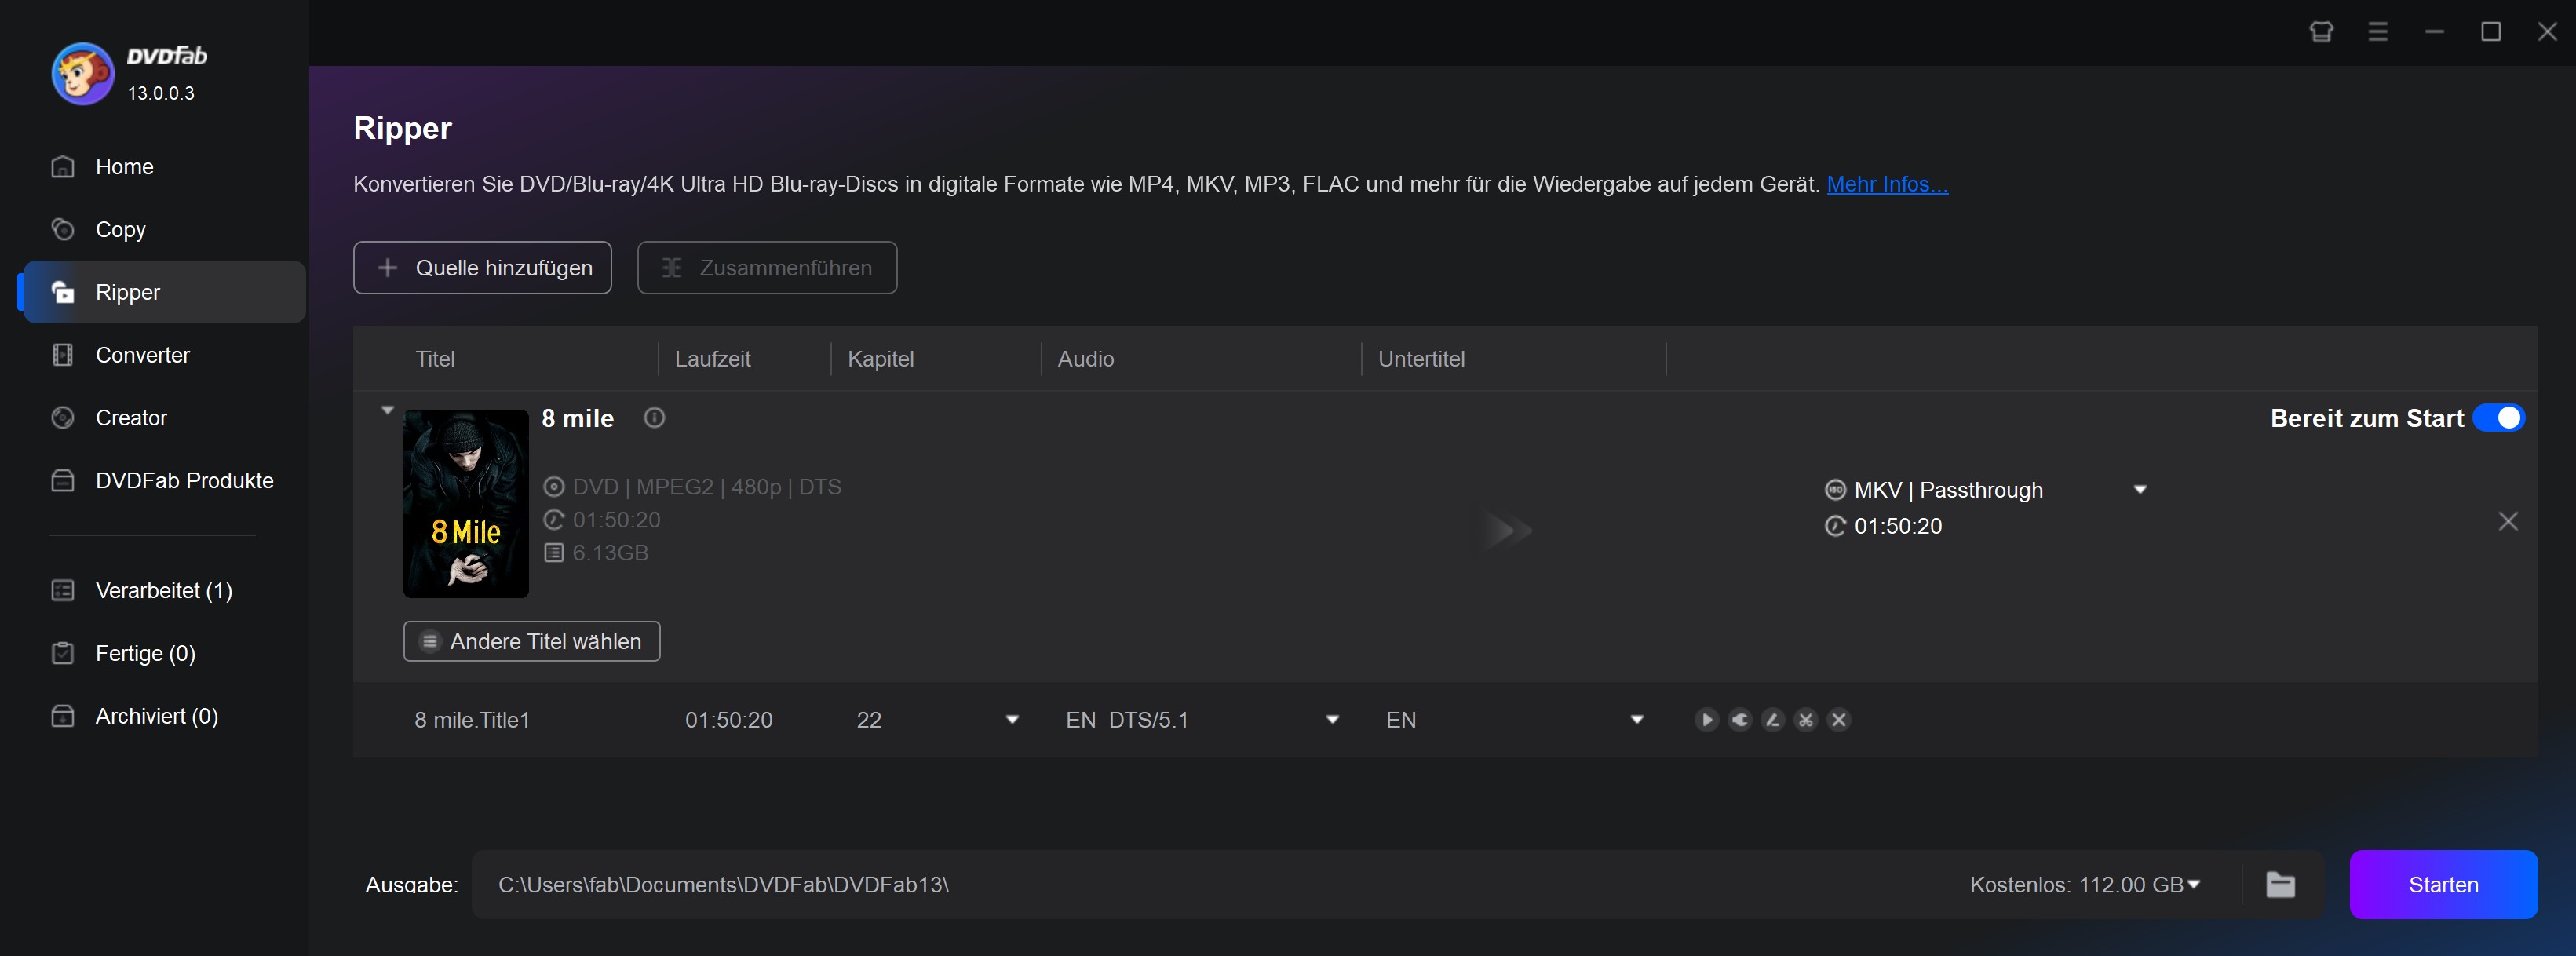2576x956 pixels.
Task: Open the EN DTS/5.1 audio dropdown
Action: [1332, 720]
